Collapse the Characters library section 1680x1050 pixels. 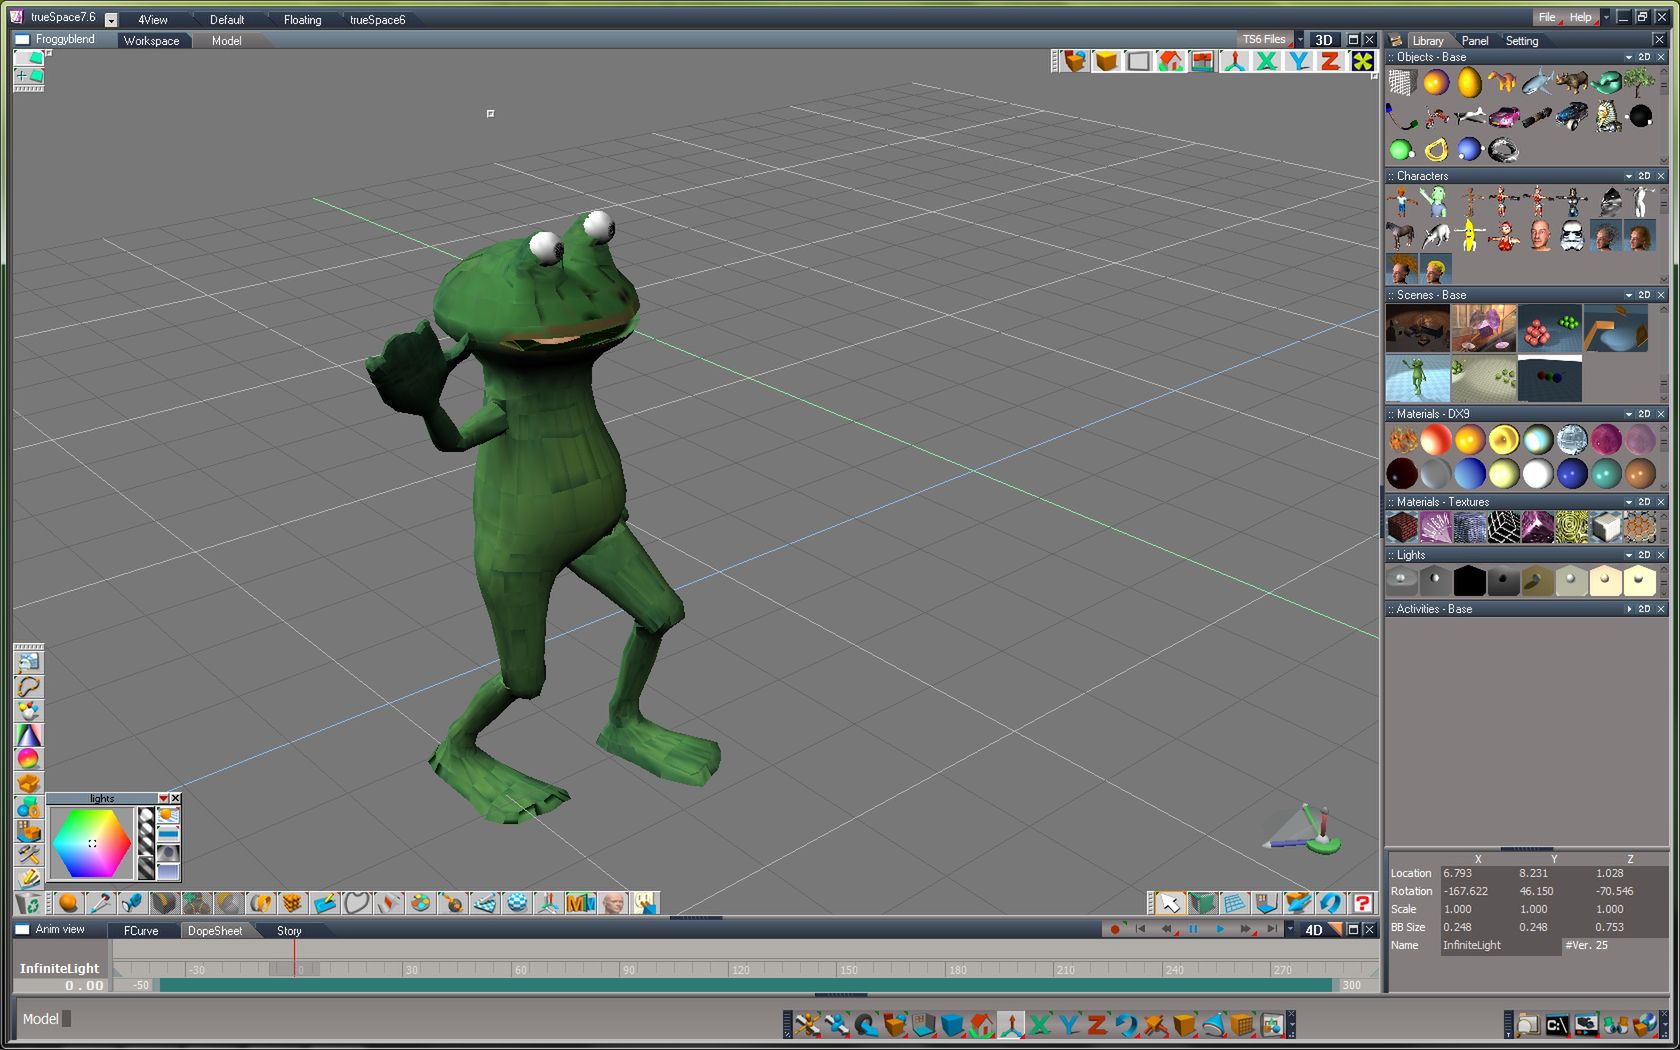[1628, 175]
